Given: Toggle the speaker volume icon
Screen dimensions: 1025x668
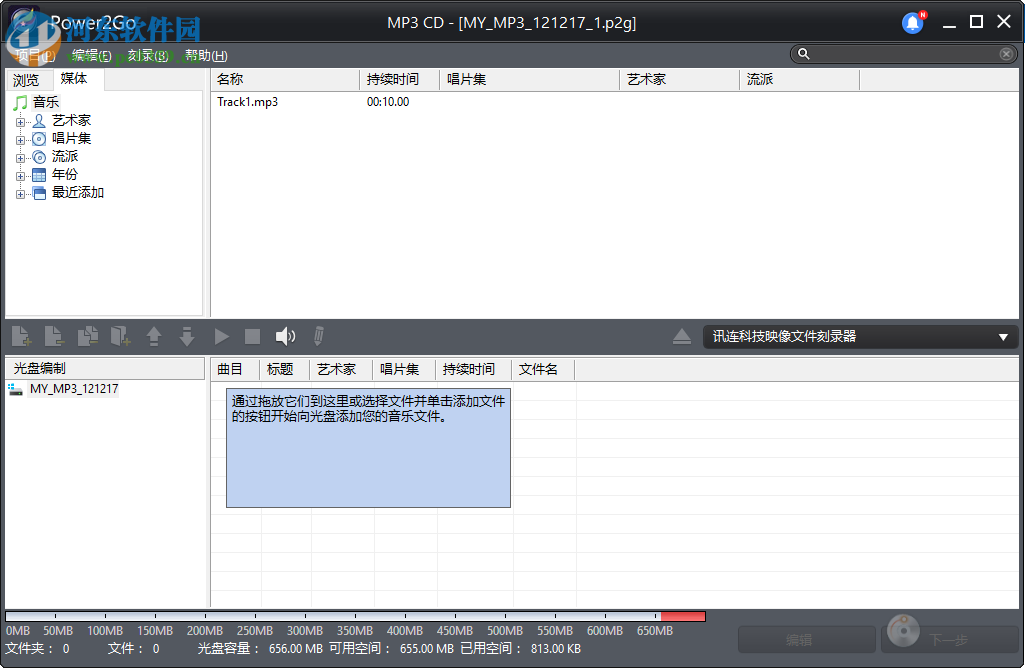Looking at the screenshot, I should click(x=287, y=336).
